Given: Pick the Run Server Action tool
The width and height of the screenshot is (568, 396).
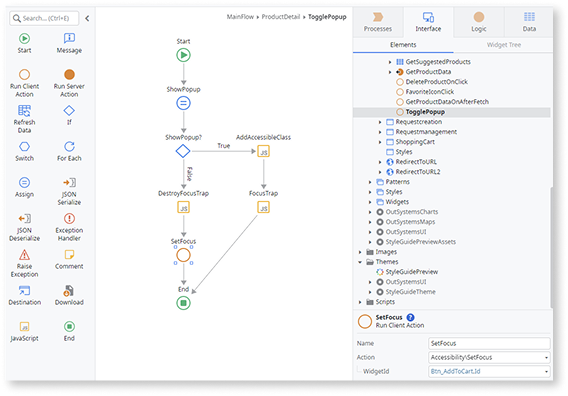Looking at the screenshot, I should 69,83.
